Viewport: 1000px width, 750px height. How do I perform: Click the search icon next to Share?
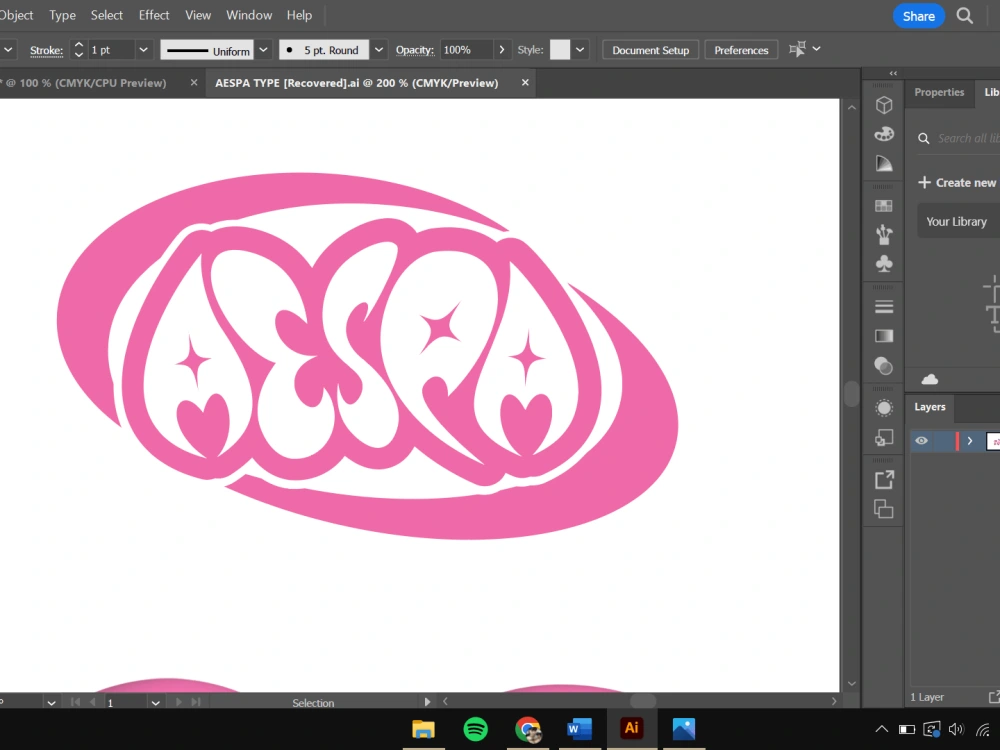point(963,15)
